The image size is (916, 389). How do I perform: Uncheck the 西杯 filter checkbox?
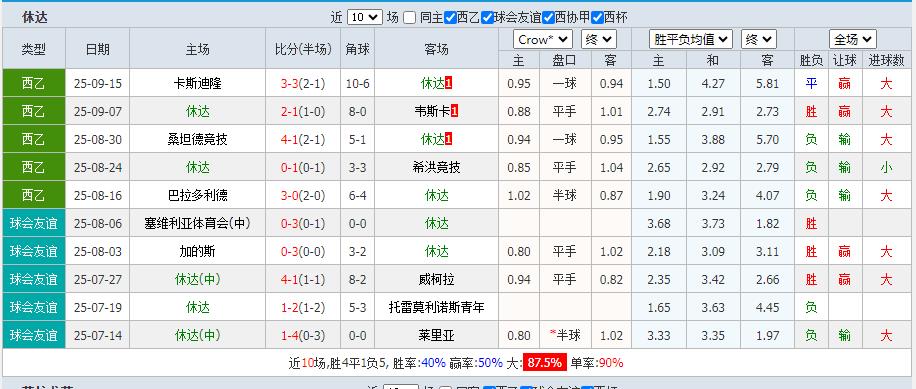click(597, 18)
